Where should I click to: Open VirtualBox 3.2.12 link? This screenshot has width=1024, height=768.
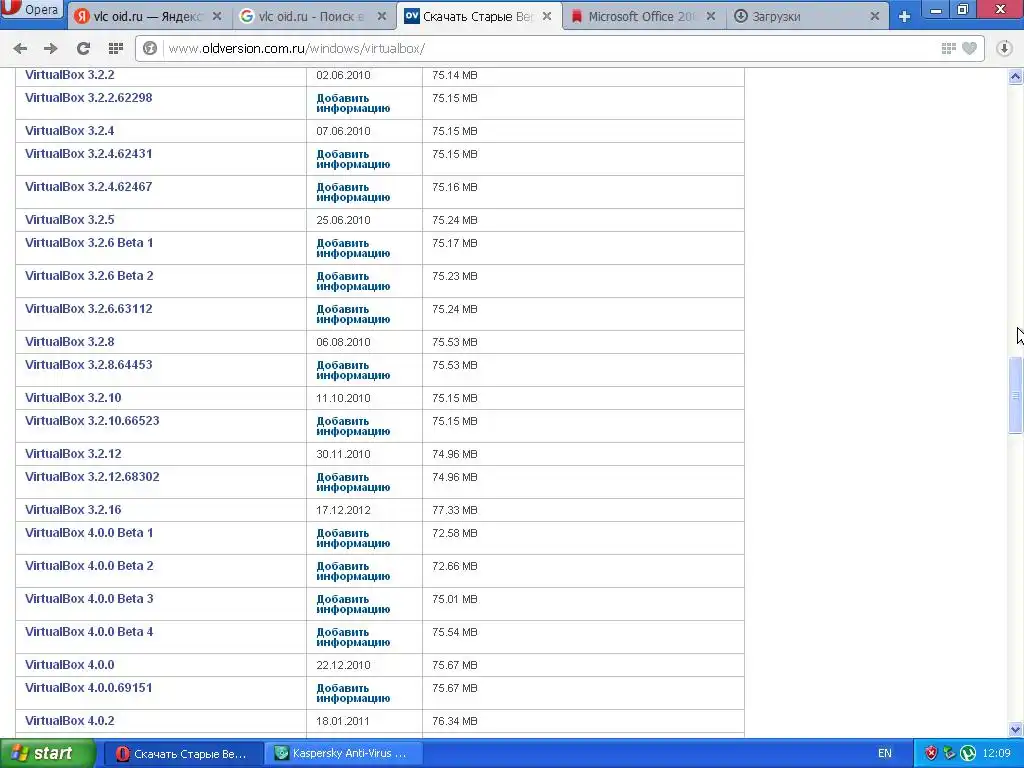pyautogui.click(x=73, y=454)
